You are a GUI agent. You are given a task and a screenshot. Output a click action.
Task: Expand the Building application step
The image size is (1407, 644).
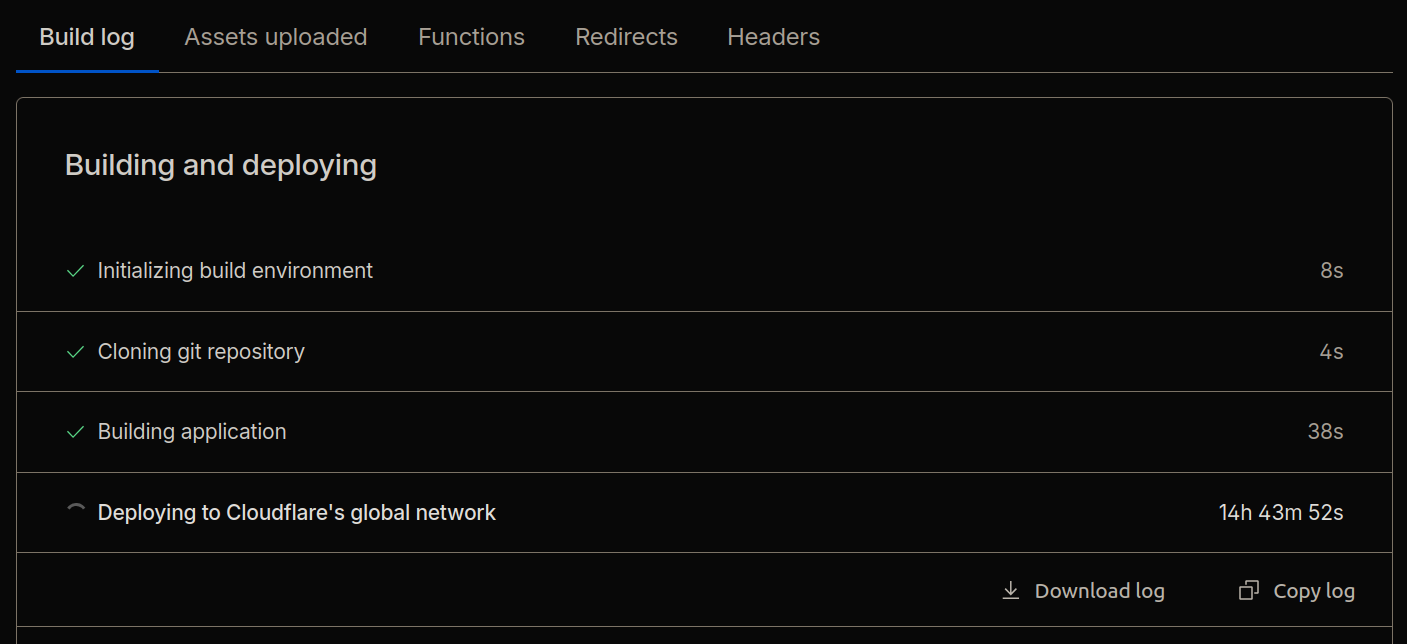click(x=192, y=432)
